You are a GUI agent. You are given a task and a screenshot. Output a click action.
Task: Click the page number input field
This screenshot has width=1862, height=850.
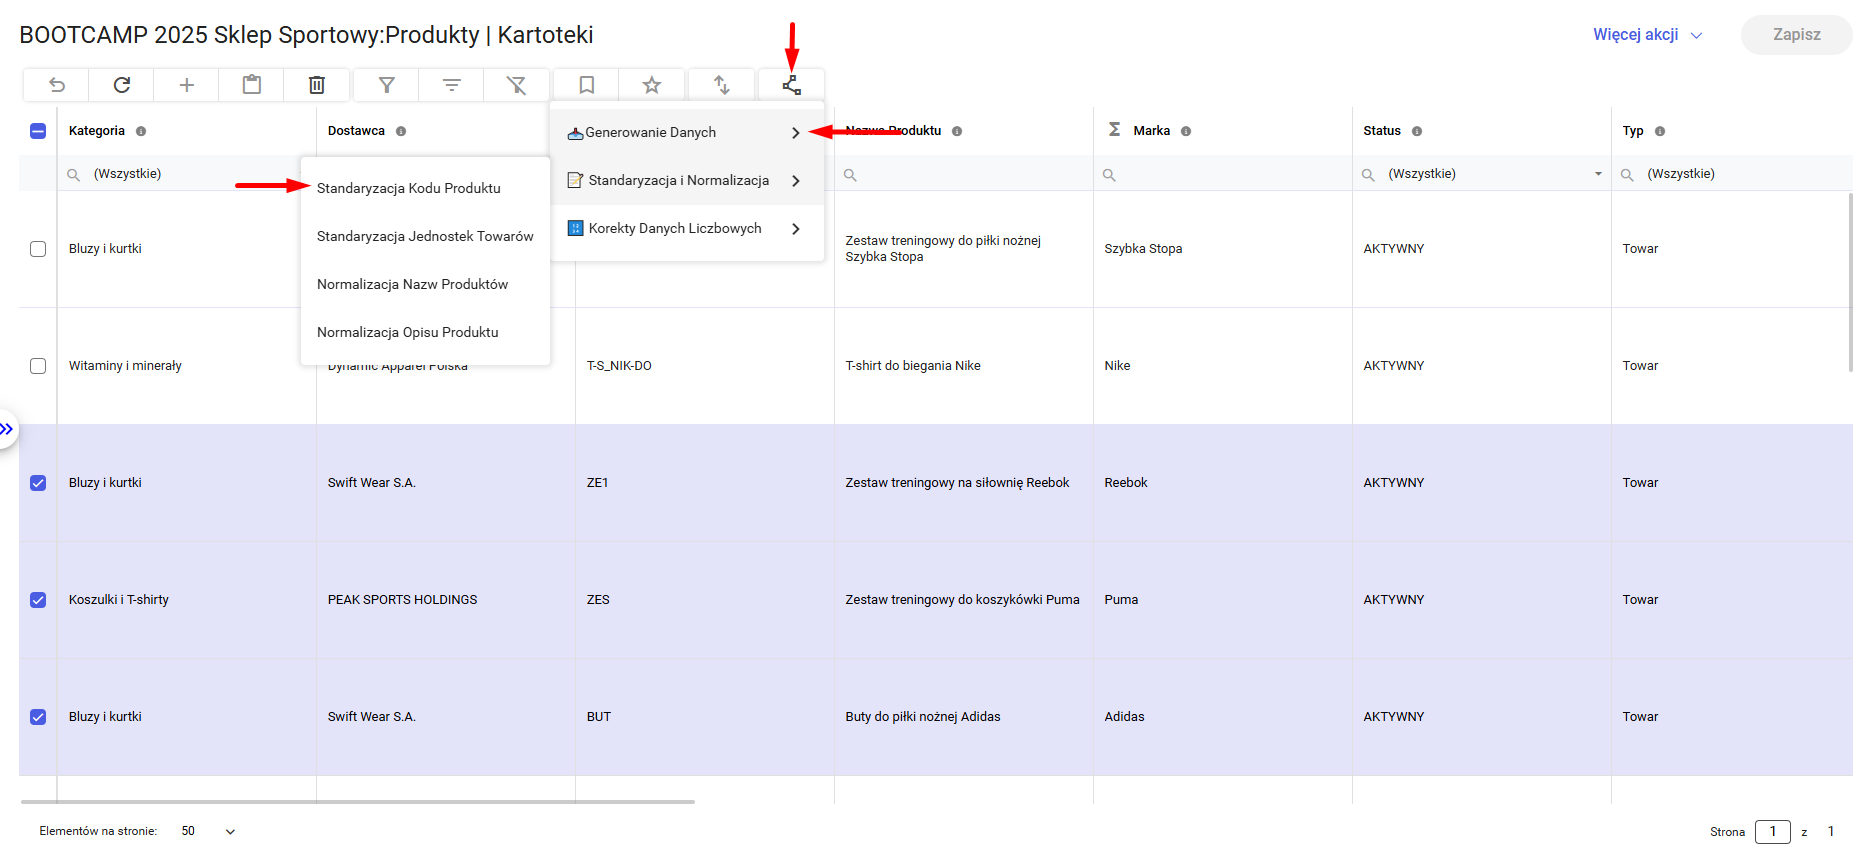(x=1772, y=831)
